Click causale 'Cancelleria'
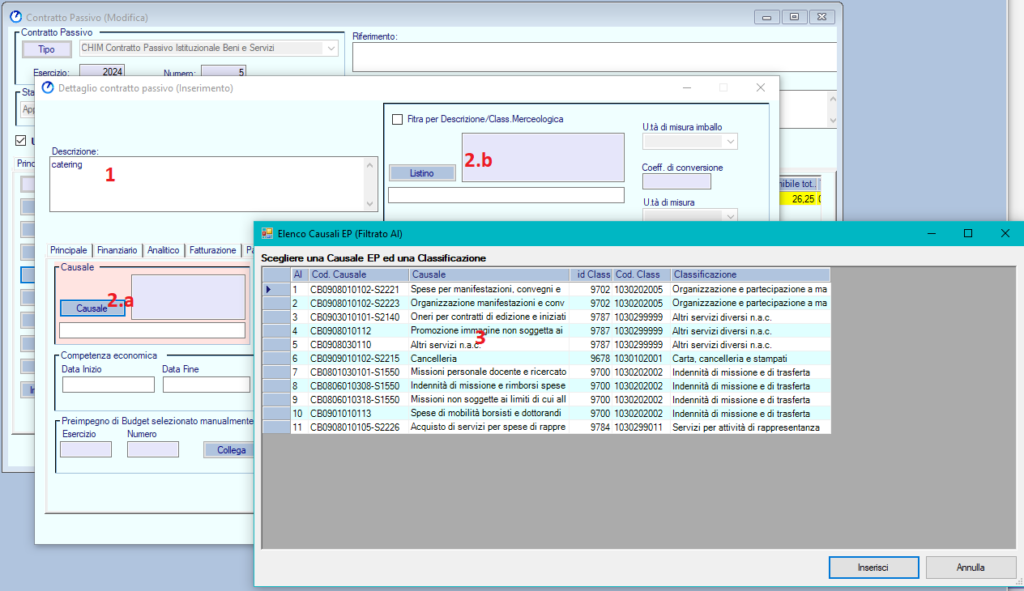Image resolution: width=1024 pixels, height=591 pixels. click(x=434, y=359)
